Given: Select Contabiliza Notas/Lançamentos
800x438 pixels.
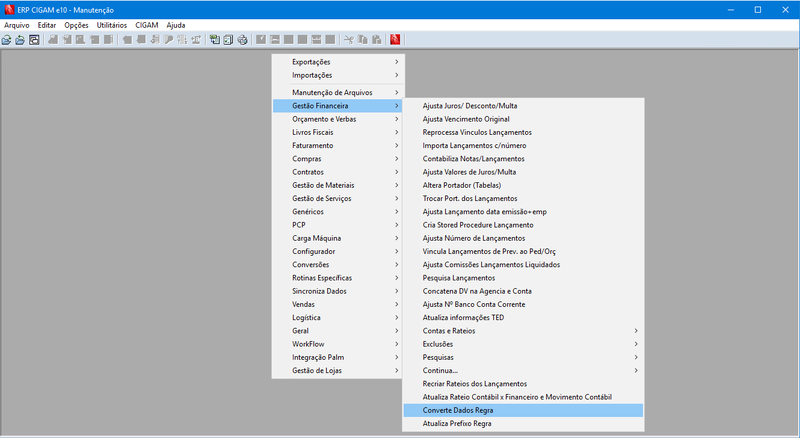Looking at the screenshot, I should click(x=523, y=159).
